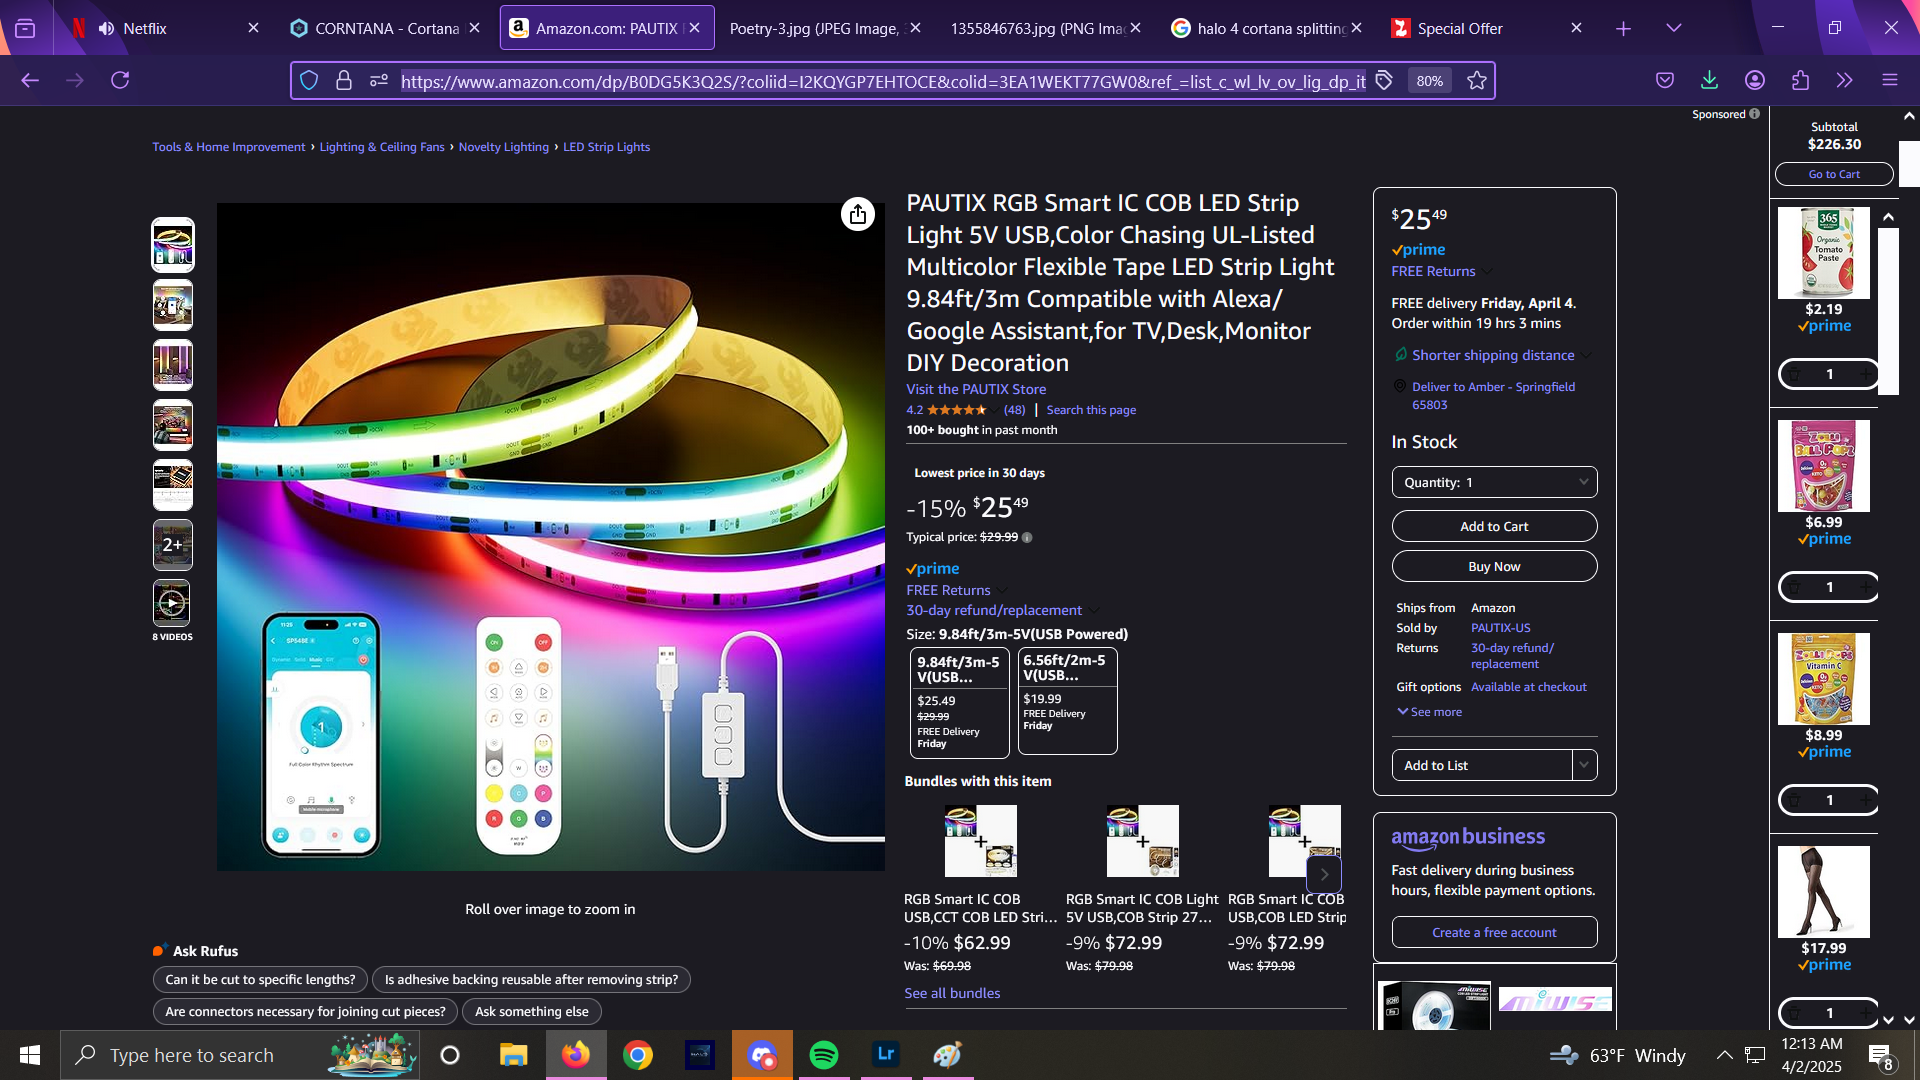Image resolution: width=1920 pixels, height=1080 pixels.
Task: Open the Quantity dropdown
Action: tap(1494, 482)
